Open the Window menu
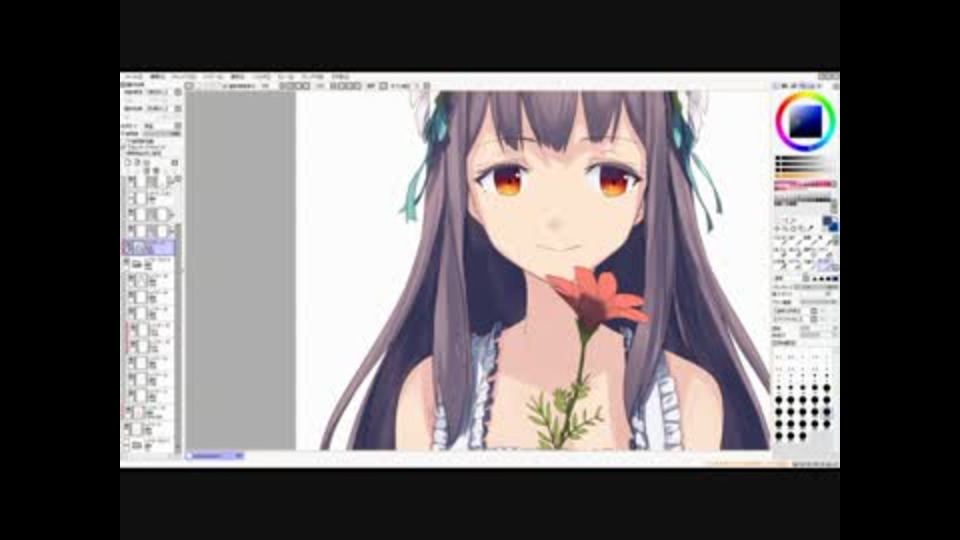This screenshot has height=540, width=960. pos(312,77)
